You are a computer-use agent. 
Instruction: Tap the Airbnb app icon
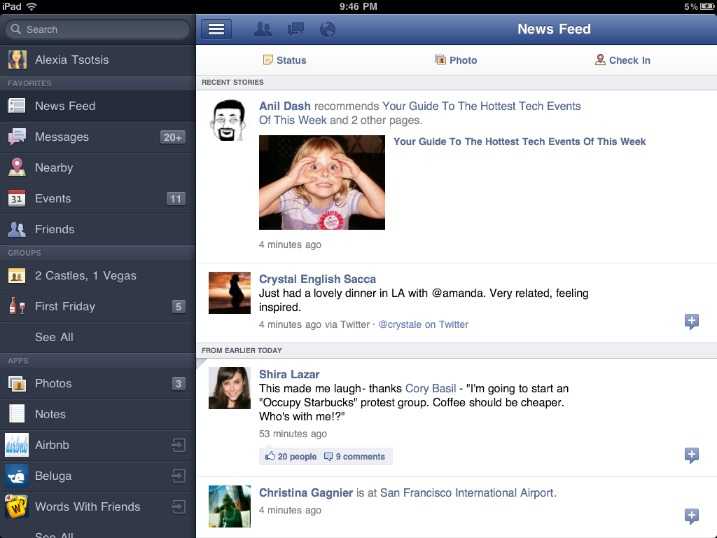pyautogui.click(x=17, y=445)
